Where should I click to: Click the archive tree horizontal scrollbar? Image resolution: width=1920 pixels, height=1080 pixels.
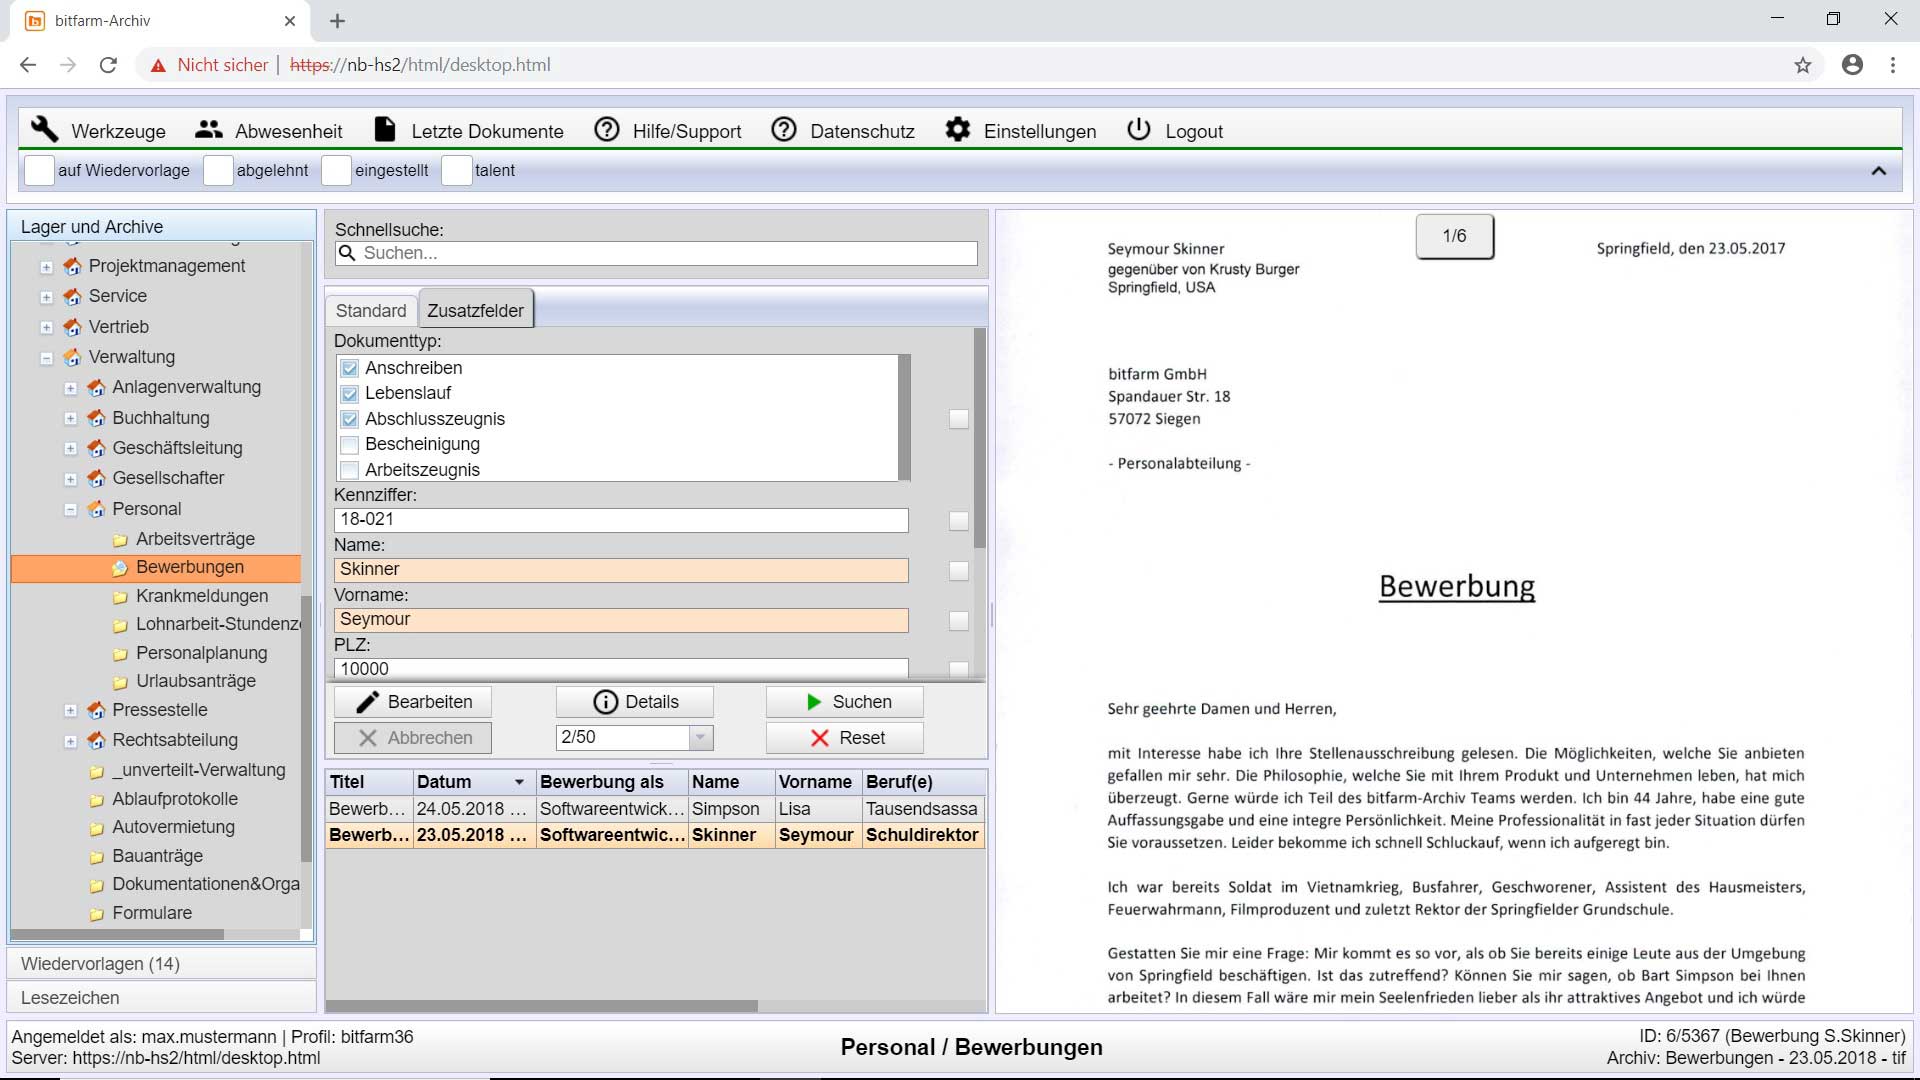pyautogui.click(x=118, y=934)
